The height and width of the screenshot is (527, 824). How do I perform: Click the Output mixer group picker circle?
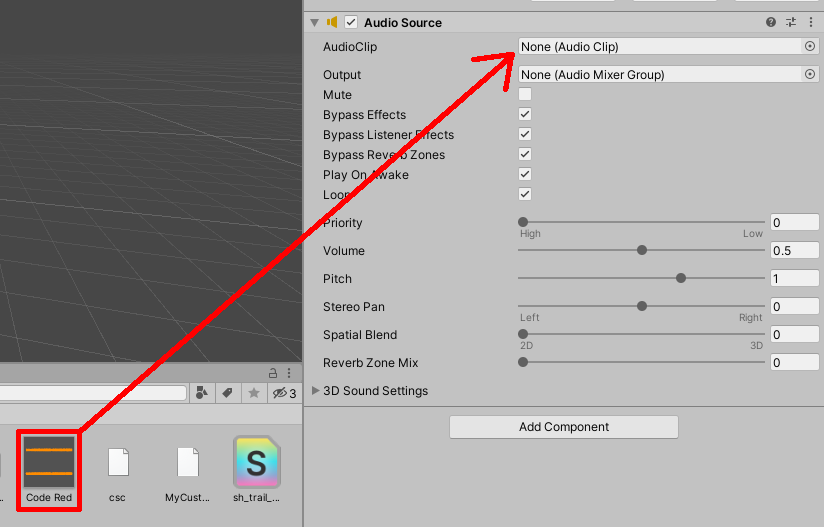click(x=810, y=74)
